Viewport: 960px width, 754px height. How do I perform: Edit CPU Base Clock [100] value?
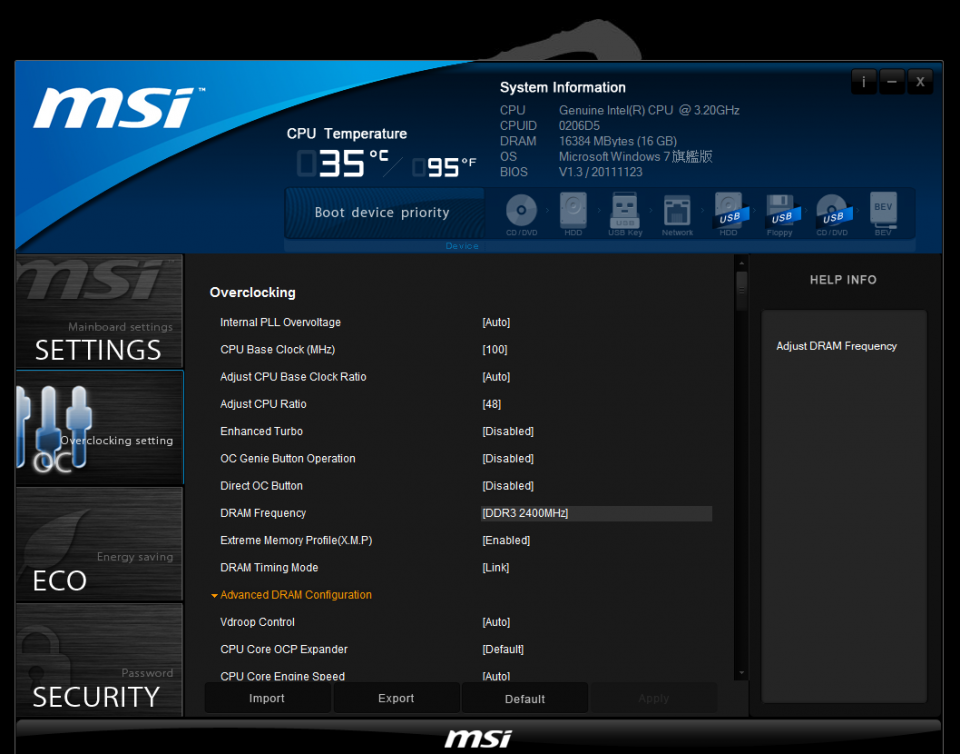click(495, 349)
